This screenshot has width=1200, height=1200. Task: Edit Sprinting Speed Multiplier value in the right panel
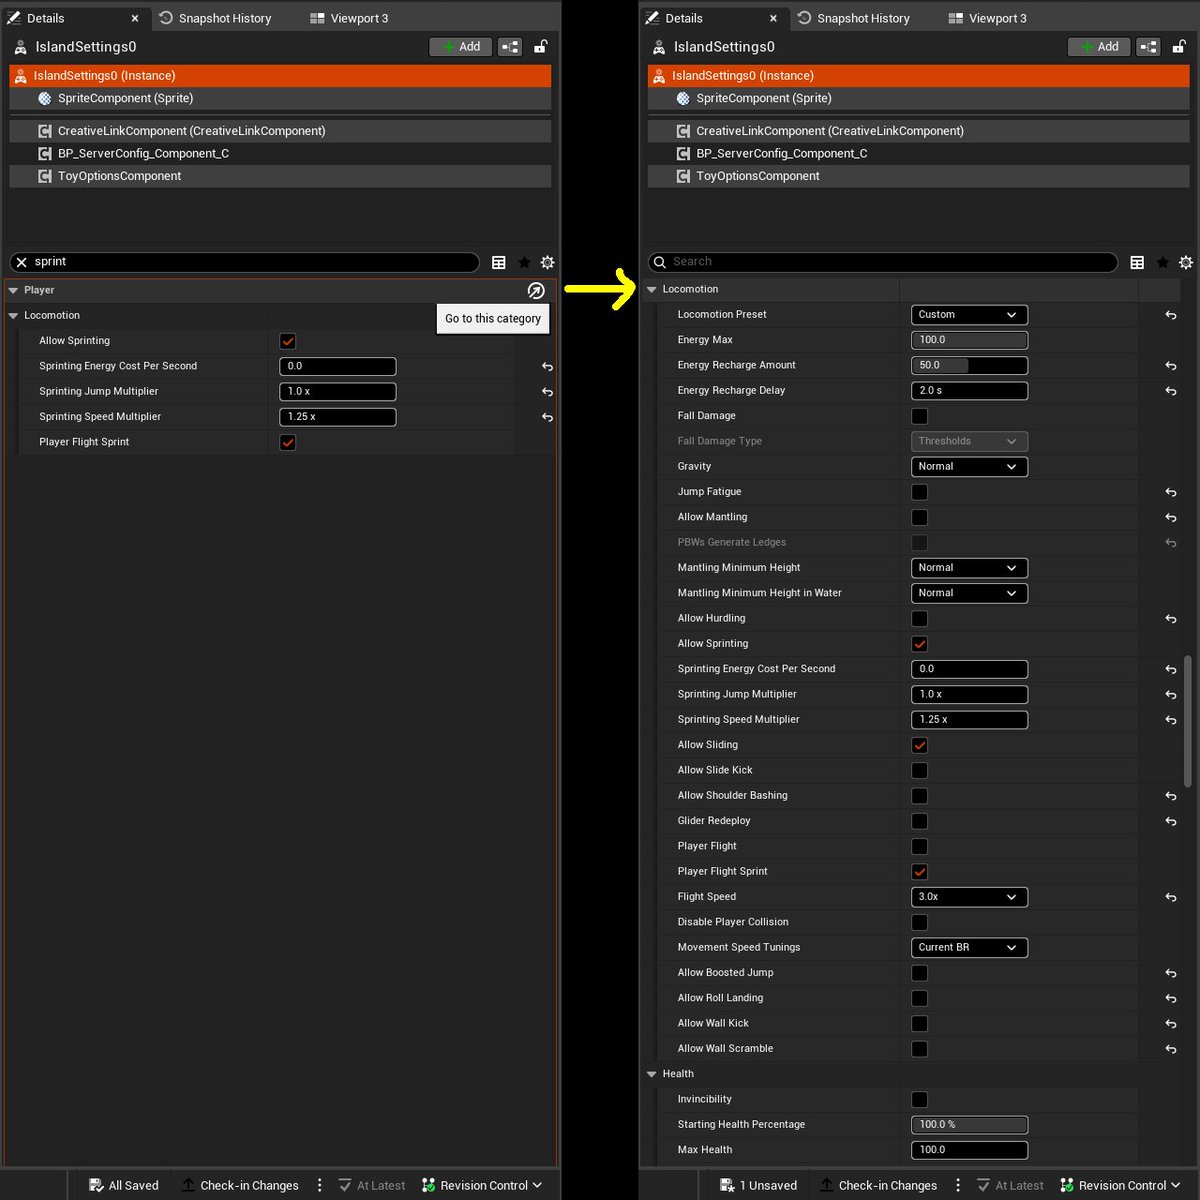(x=969, y=720)
